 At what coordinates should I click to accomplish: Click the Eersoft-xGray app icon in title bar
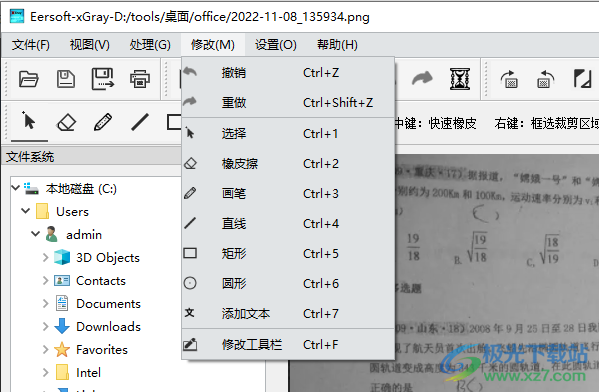click(x=17, y=16)
